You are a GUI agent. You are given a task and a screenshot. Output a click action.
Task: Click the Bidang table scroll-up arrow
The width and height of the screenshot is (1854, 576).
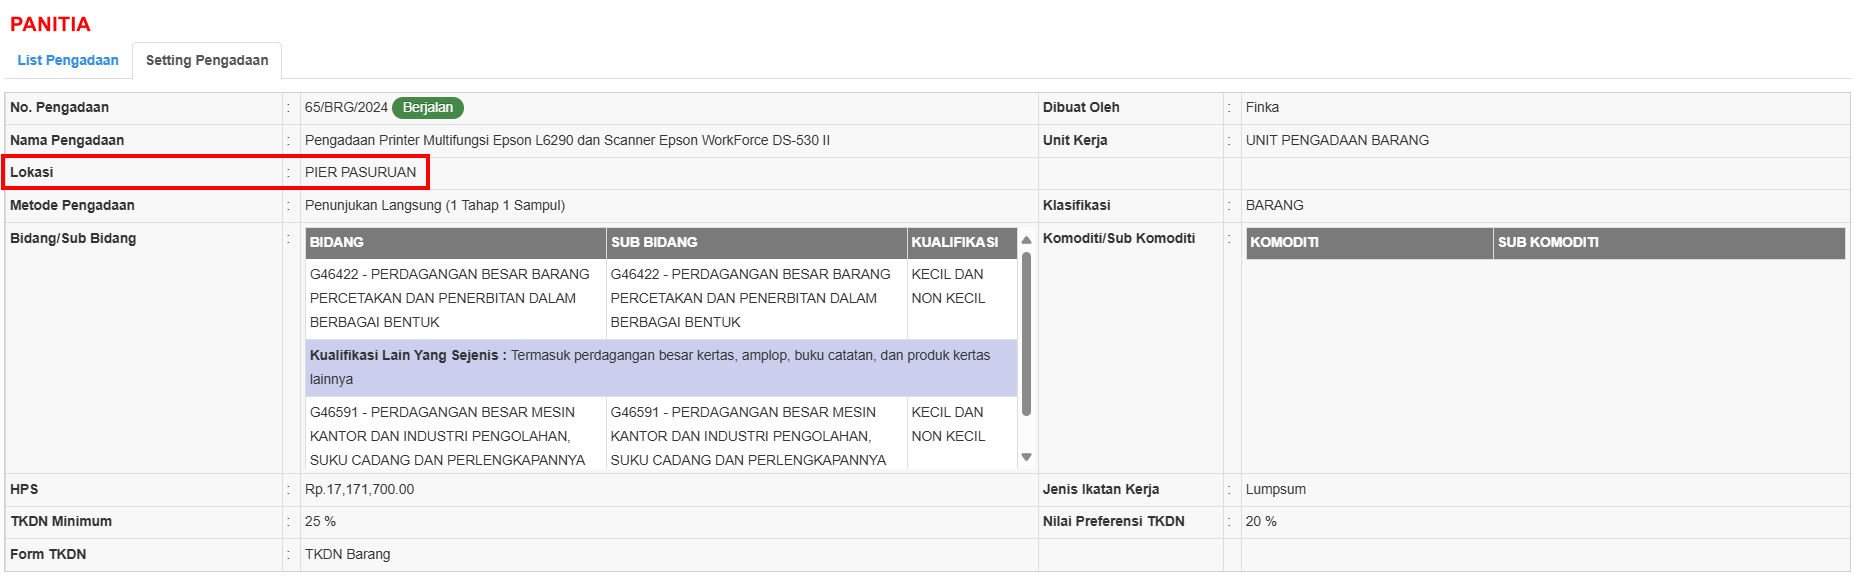click(1026, 241)
